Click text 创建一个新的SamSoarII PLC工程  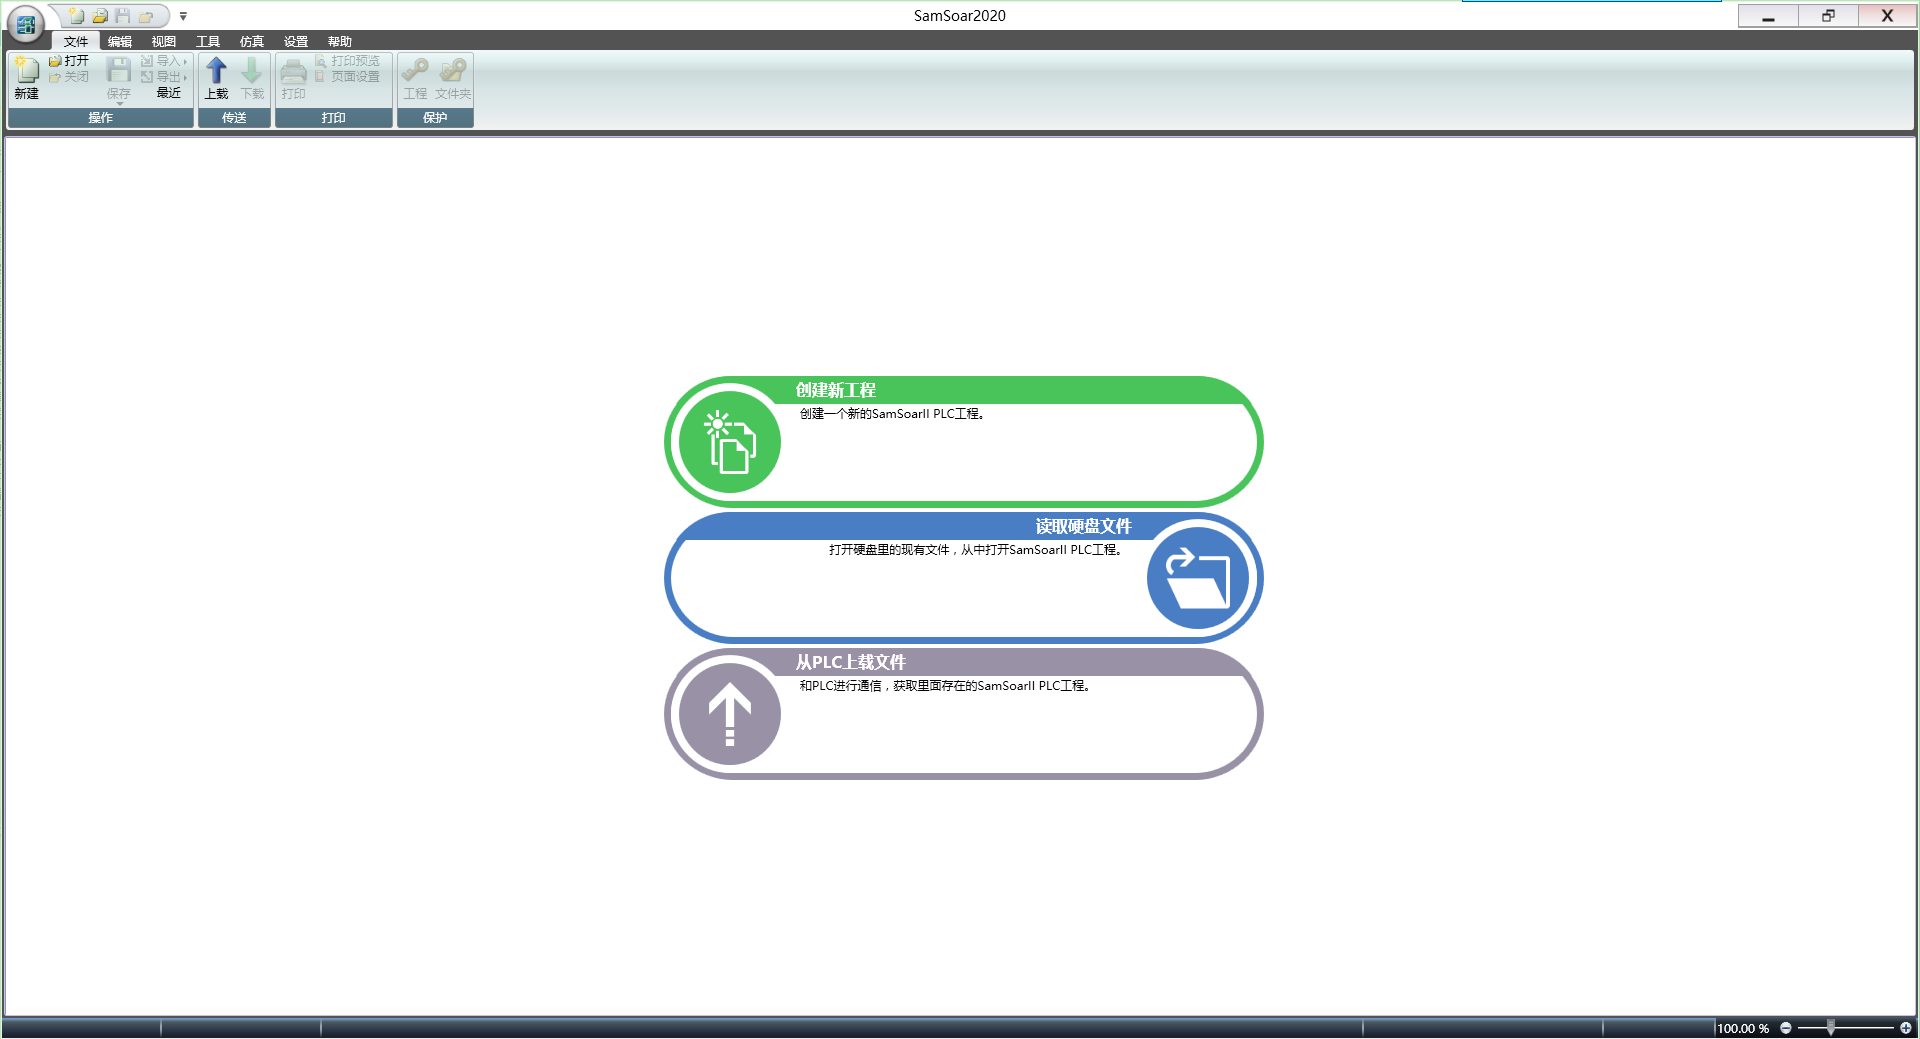[x=892, y=414]
